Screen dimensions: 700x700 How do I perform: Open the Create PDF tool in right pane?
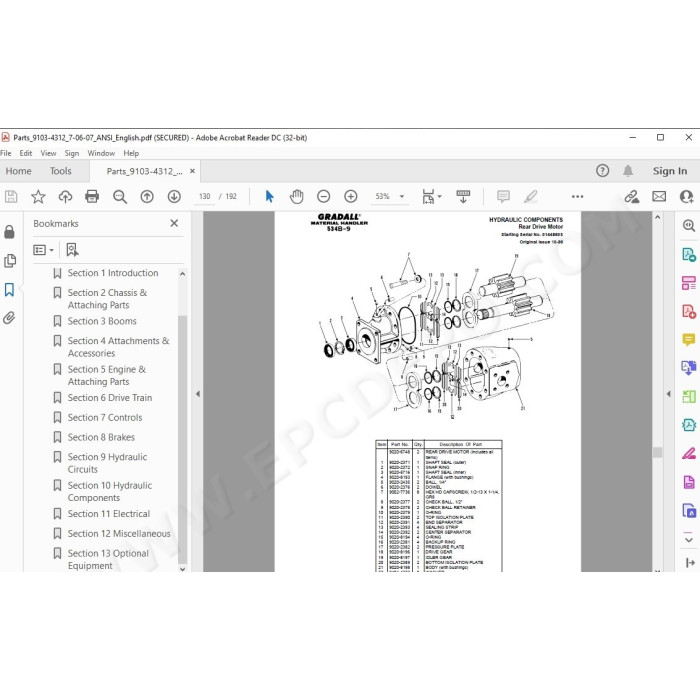tap(689, 311)
